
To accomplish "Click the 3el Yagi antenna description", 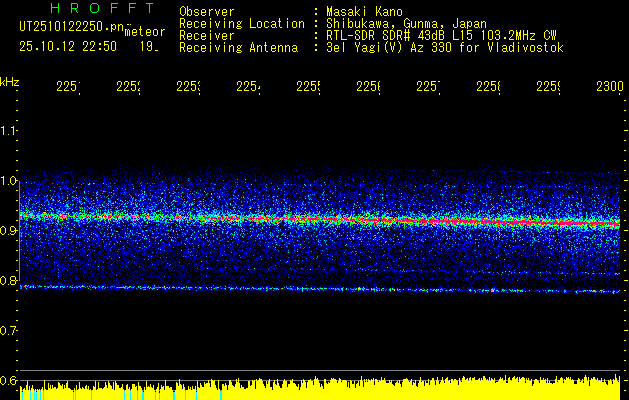I will point(445,48).
